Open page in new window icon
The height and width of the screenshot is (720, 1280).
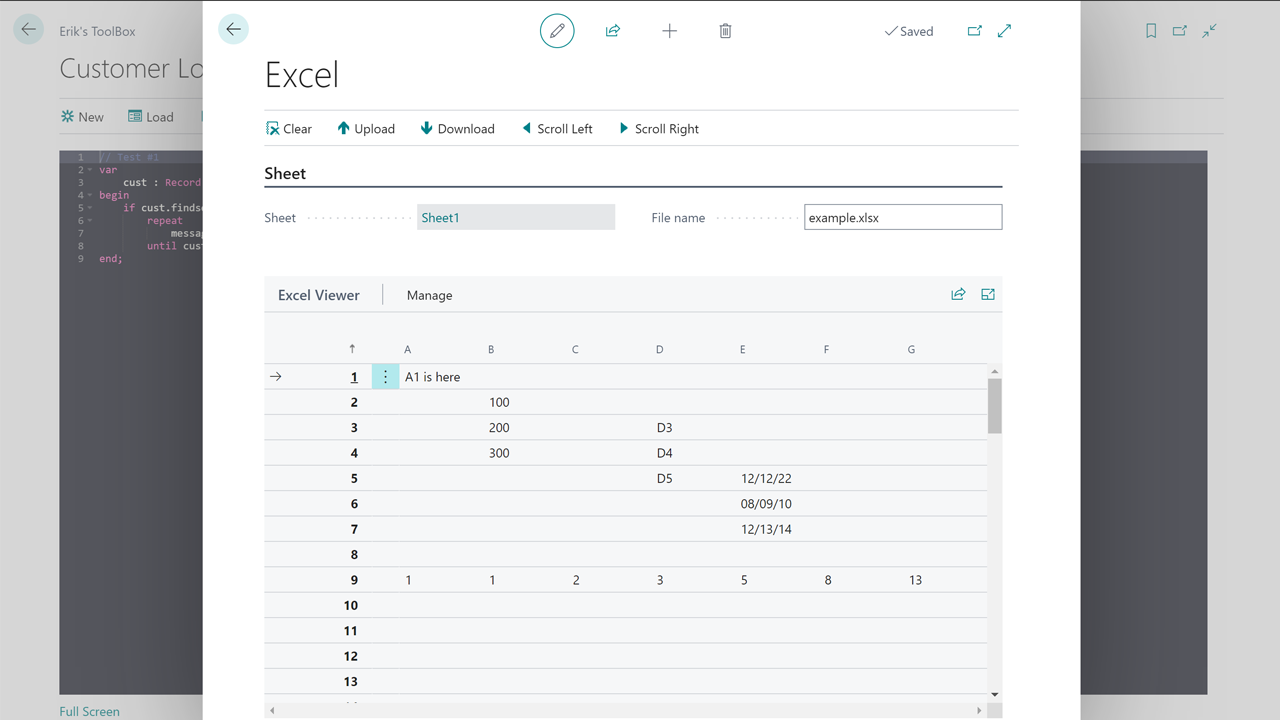click(x=974, y=31)
